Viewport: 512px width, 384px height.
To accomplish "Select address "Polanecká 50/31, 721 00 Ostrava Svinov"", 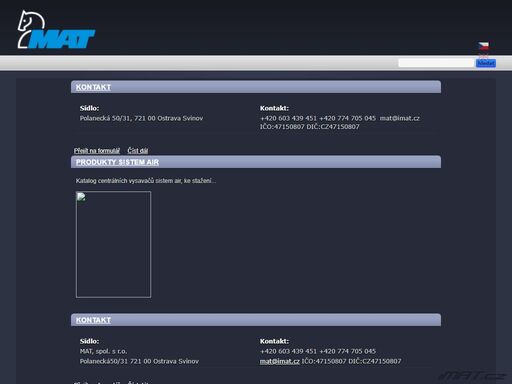I will pyautogui.click(x=141, y=118).
